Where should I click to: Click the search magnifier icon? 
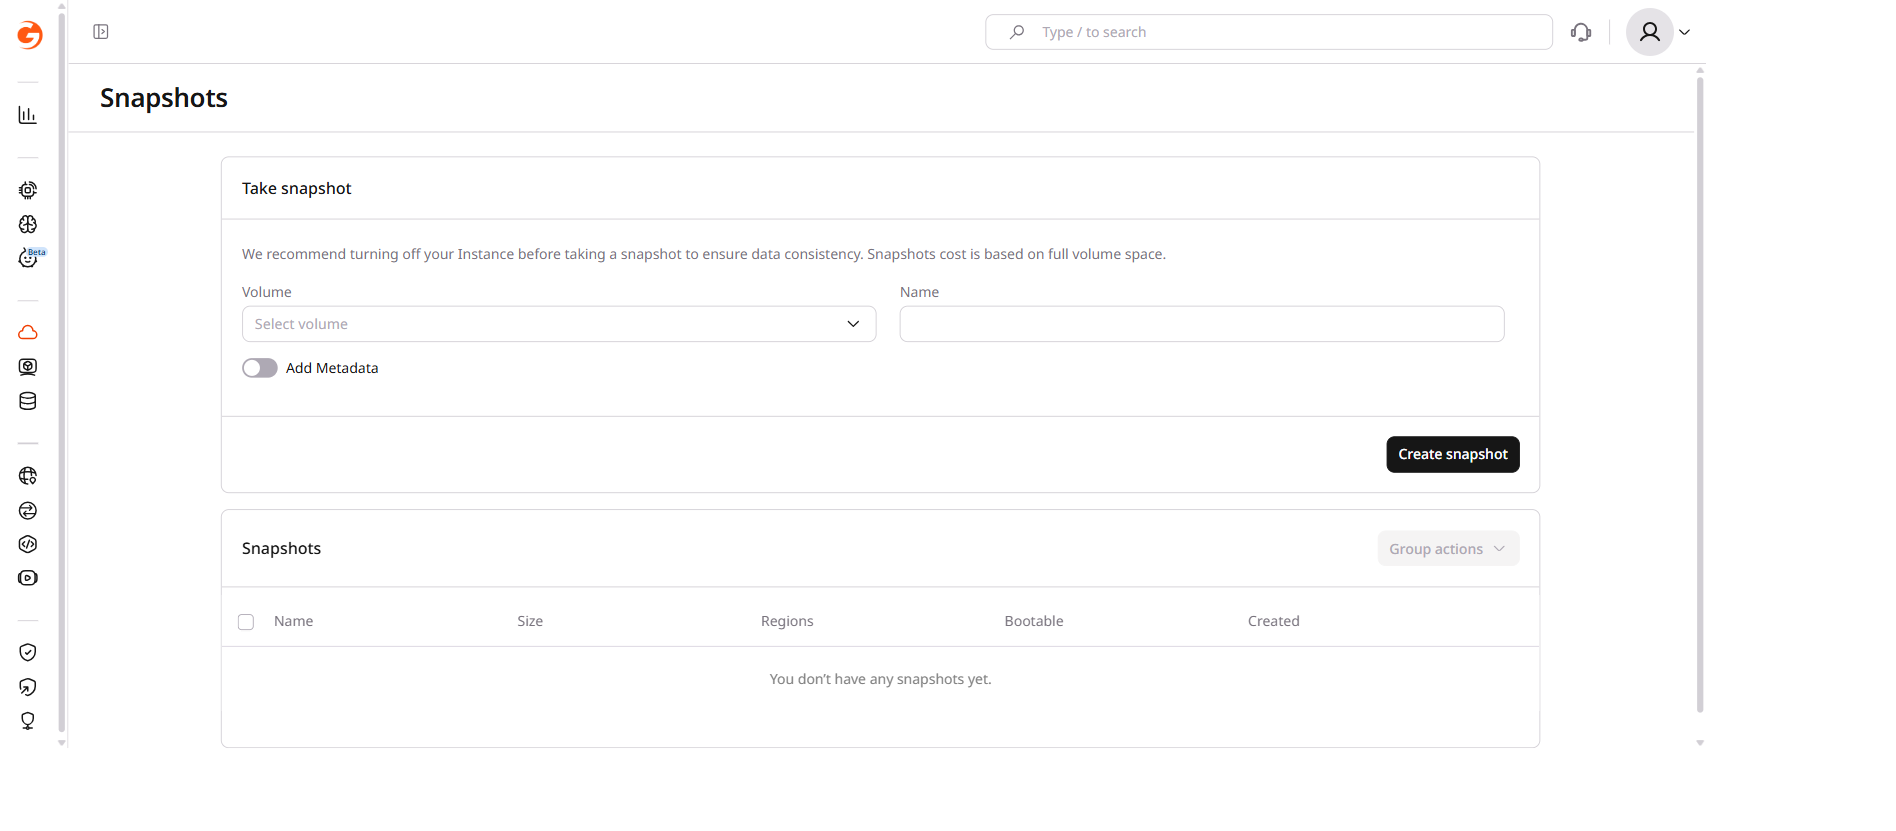pyautogui.click(x=1017, y=32)
